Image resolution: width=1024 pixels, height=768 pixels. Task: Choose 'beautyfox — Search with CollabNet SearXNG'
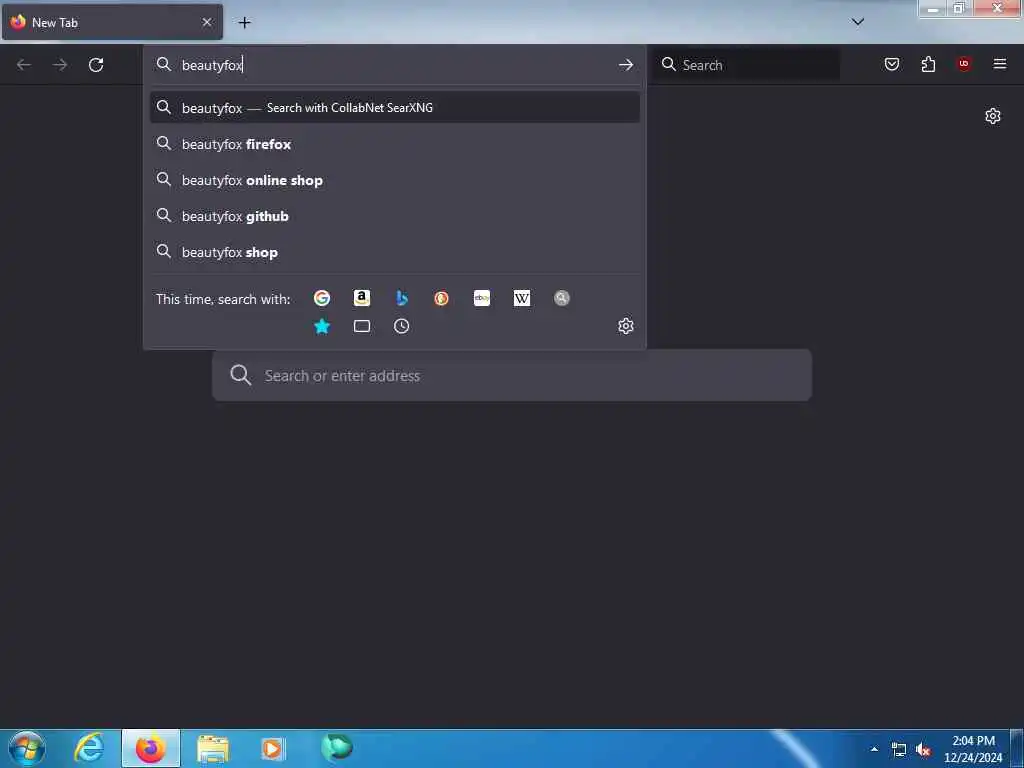tap(394, 108)
